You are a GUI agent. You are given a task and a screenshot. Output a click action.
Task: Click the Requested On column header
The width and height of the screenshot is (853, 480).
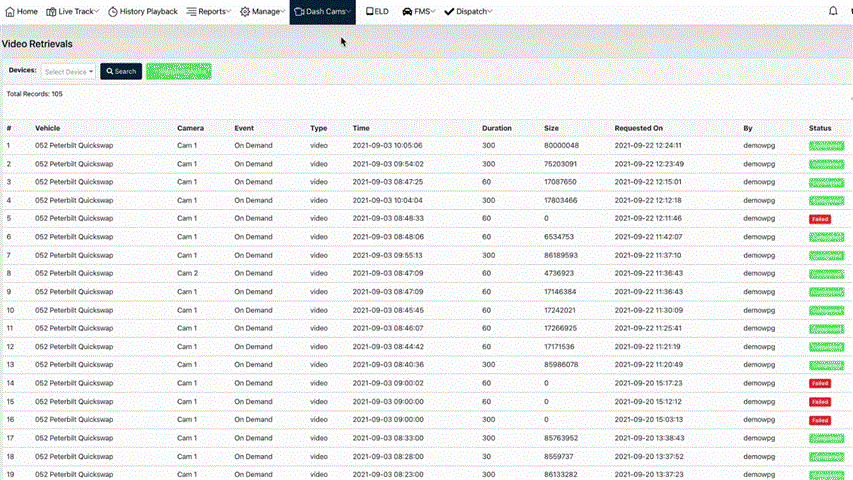pyautogui.click(x=639, y=128)
